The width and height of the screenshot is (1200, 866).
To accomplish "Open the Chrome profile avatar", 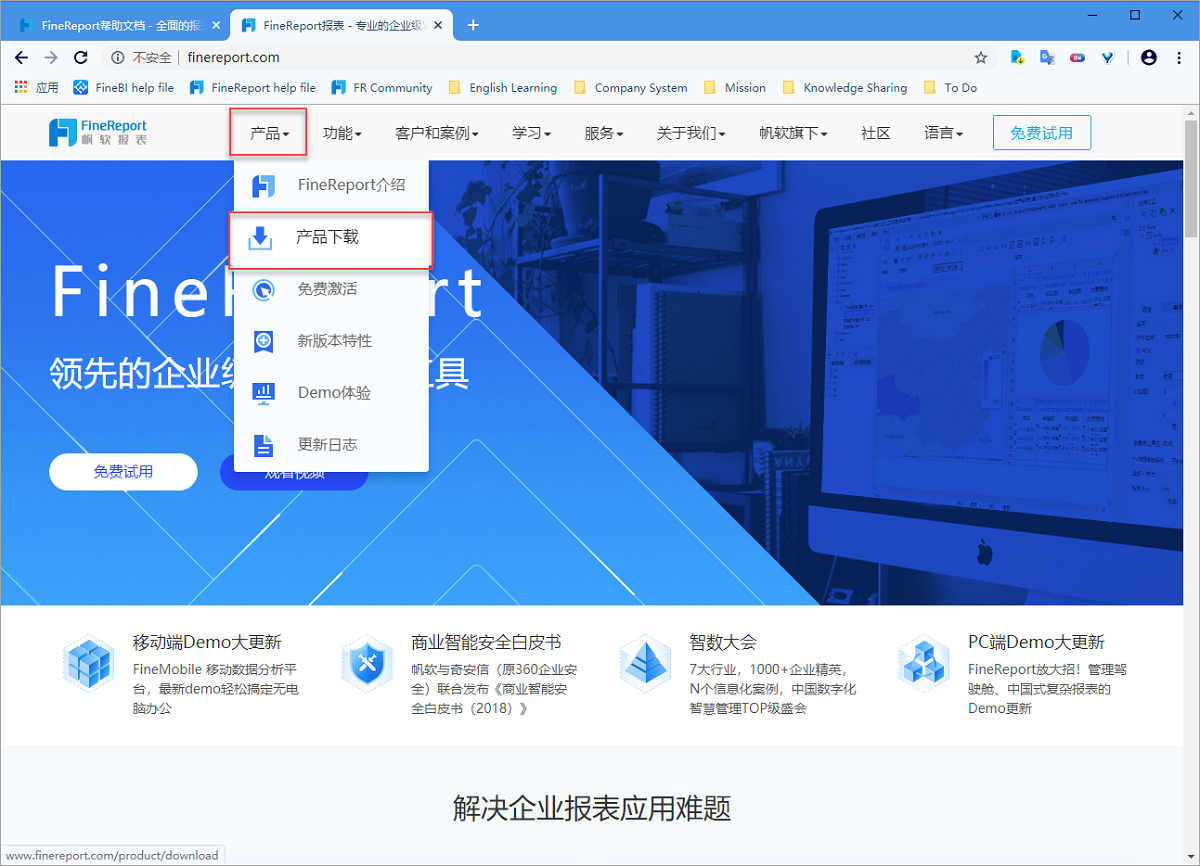I will pos(1148,58).
